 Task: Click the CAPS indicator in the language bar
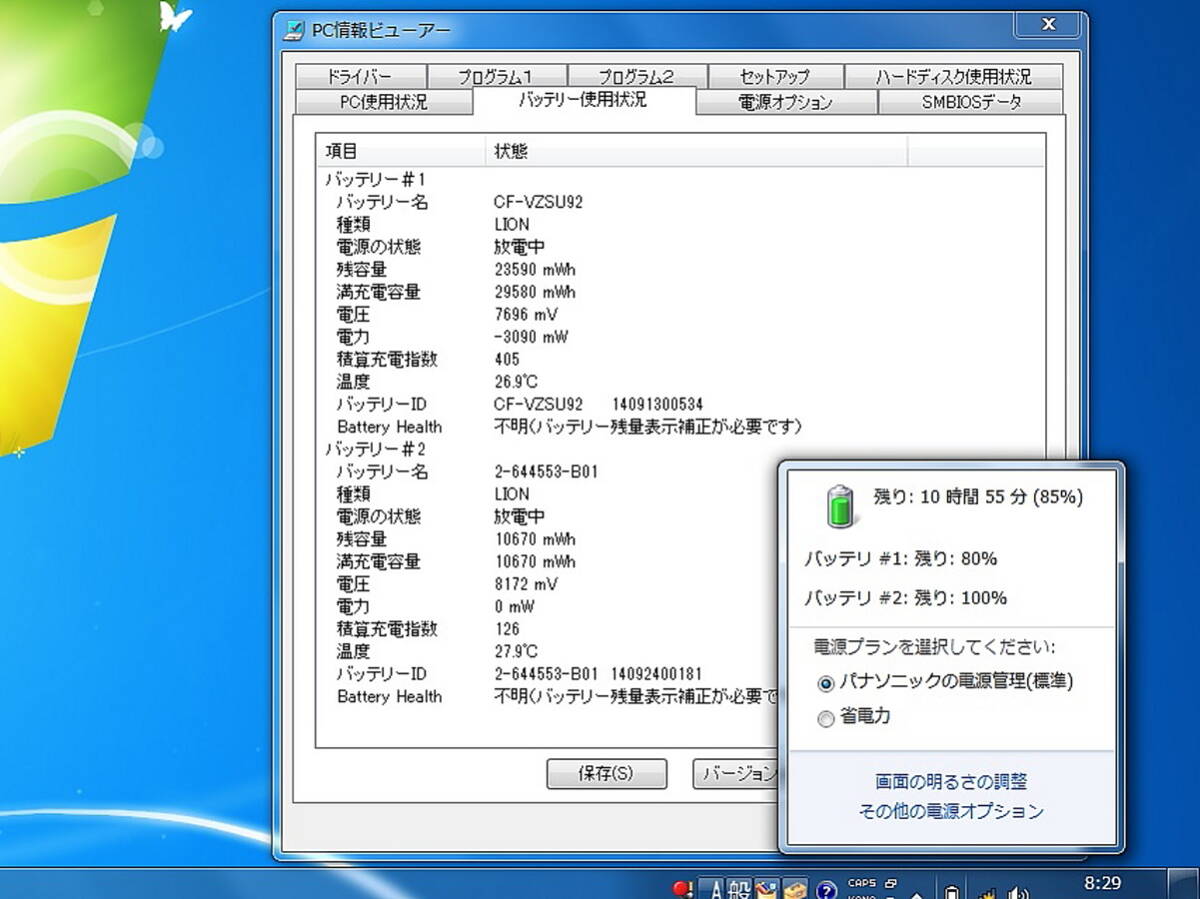click(x=861, y=883)
